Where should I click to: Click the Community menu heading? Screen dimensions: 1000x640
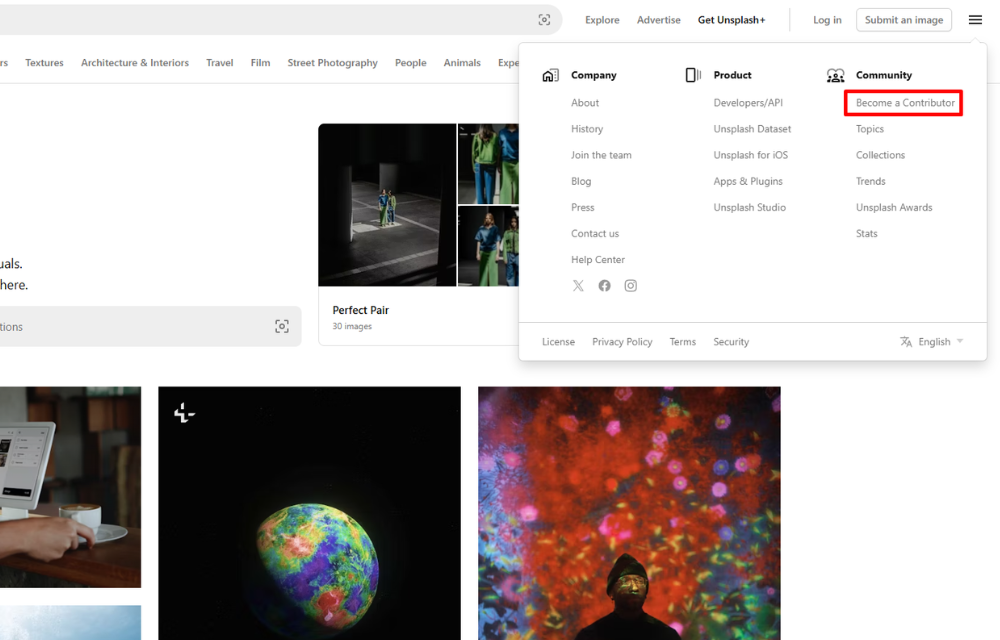click(x=883, y=75)
